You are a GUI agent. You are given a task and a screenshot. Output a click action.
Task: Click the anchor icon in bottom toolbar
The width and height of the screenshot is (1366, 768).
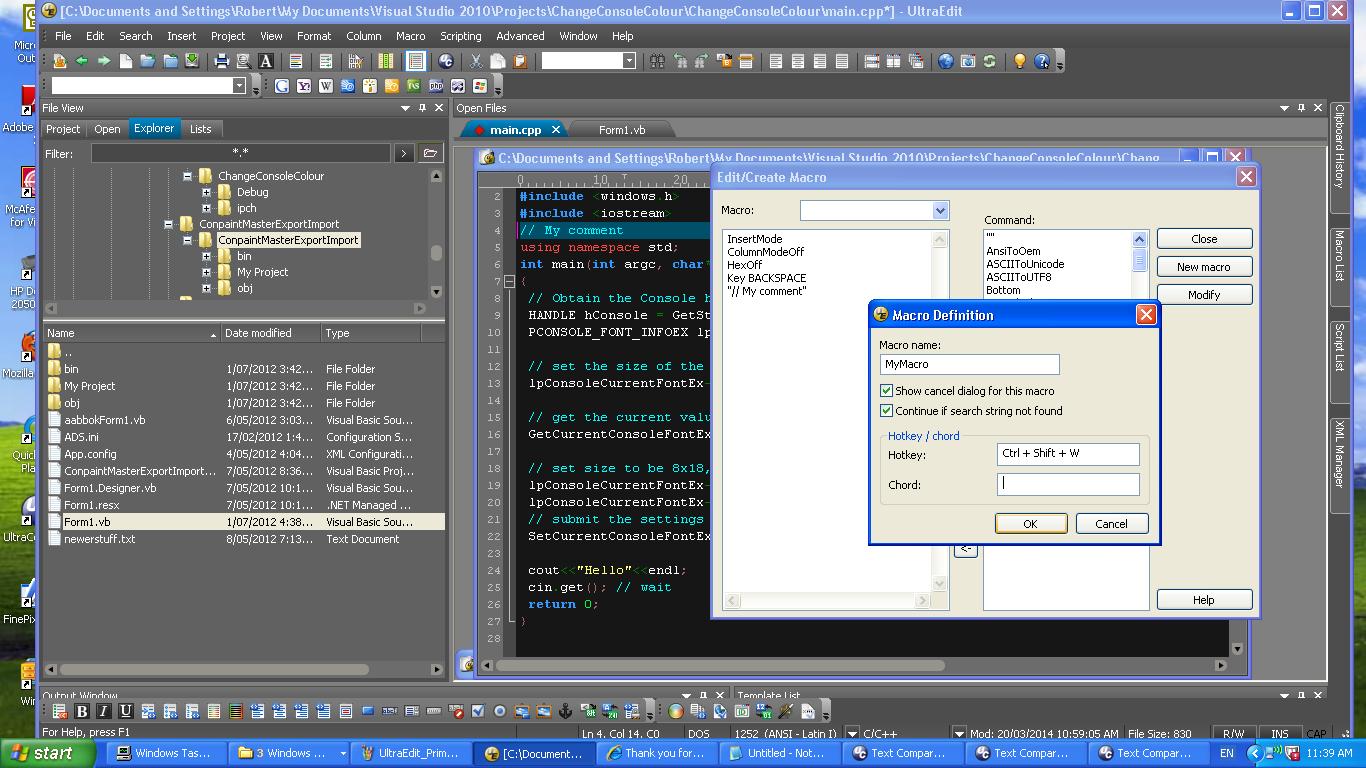pos(565,711)
